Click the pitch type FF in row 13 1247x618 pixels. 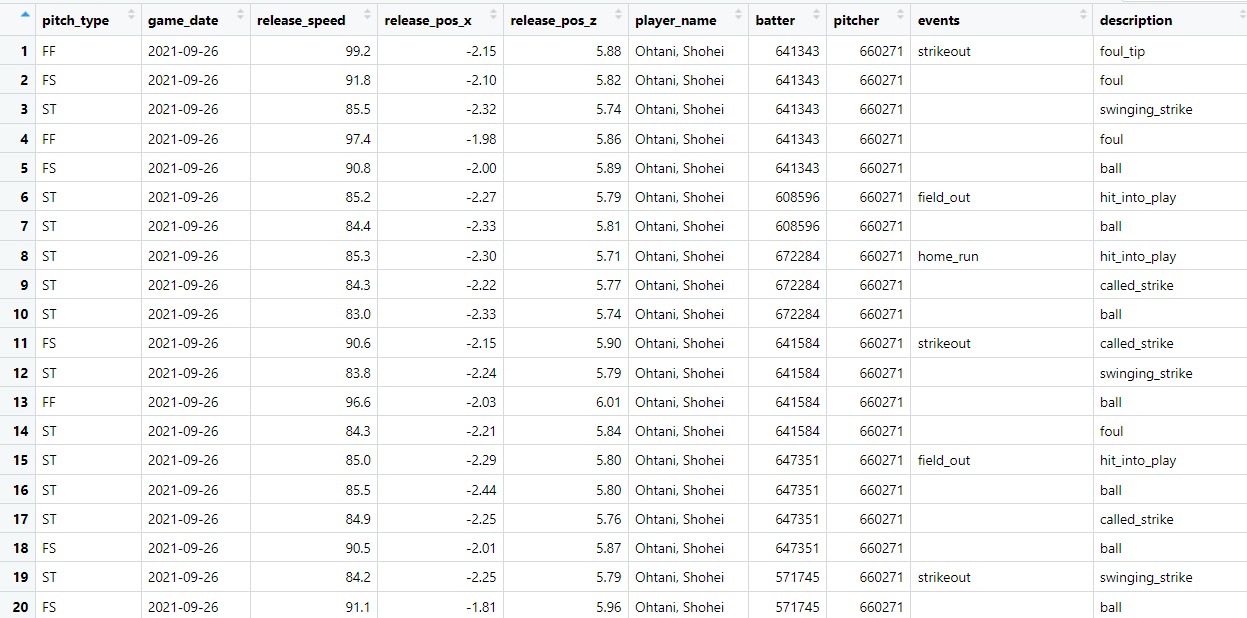point(49,402)
